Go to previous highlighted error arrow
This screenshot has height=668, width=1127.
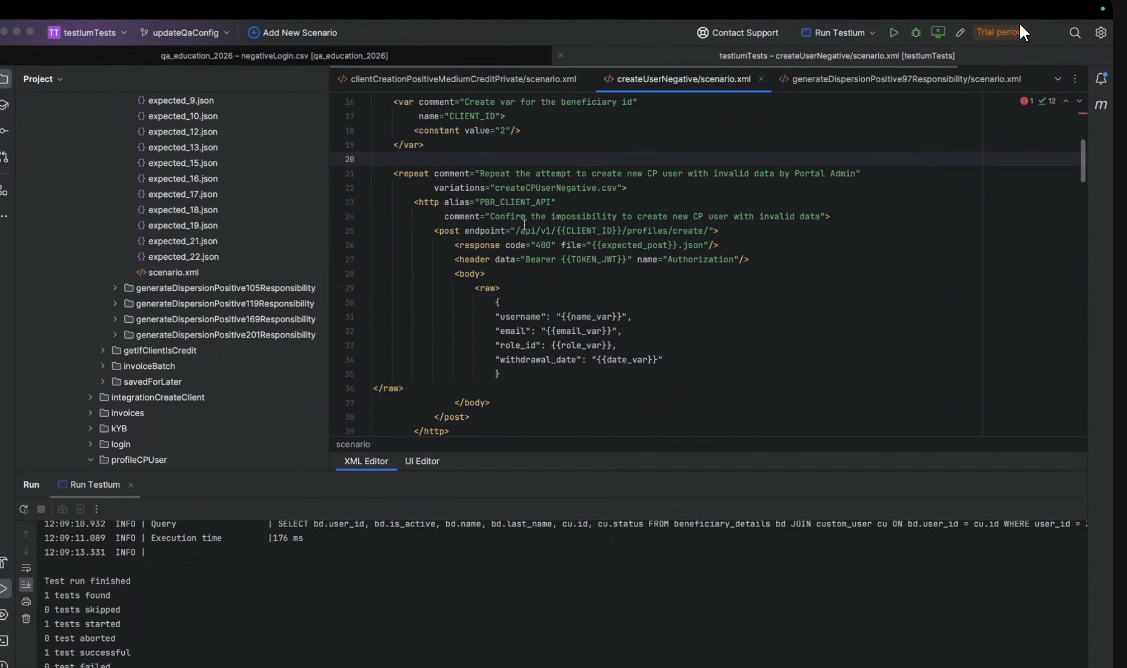[x=1066, y=101]
